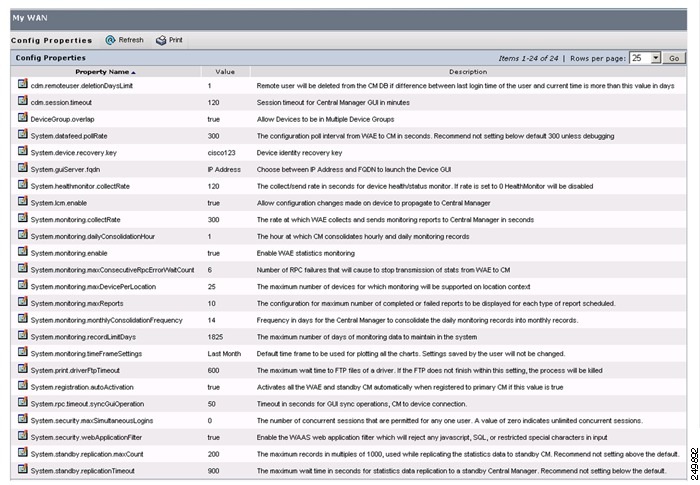Open edit icon for System.healthmonitor.collectRate
Screen dimensions: 700x485
coord(23,184)
